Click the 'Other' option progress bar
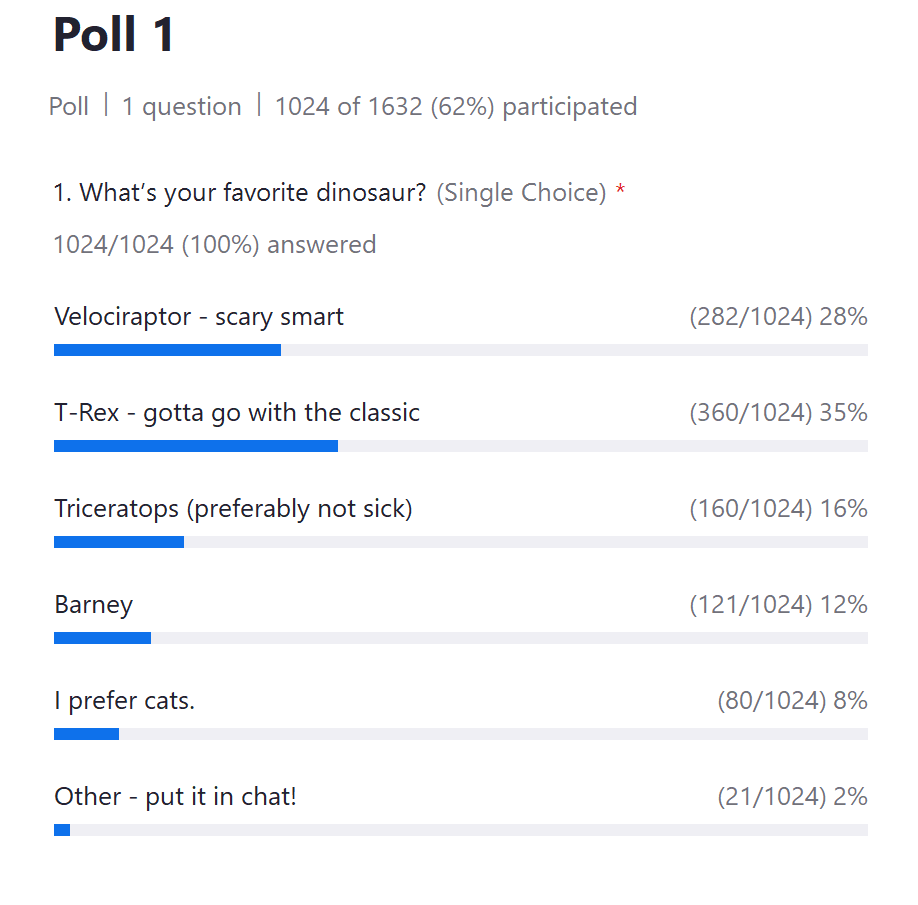918x905 pixels. (460, 830)
